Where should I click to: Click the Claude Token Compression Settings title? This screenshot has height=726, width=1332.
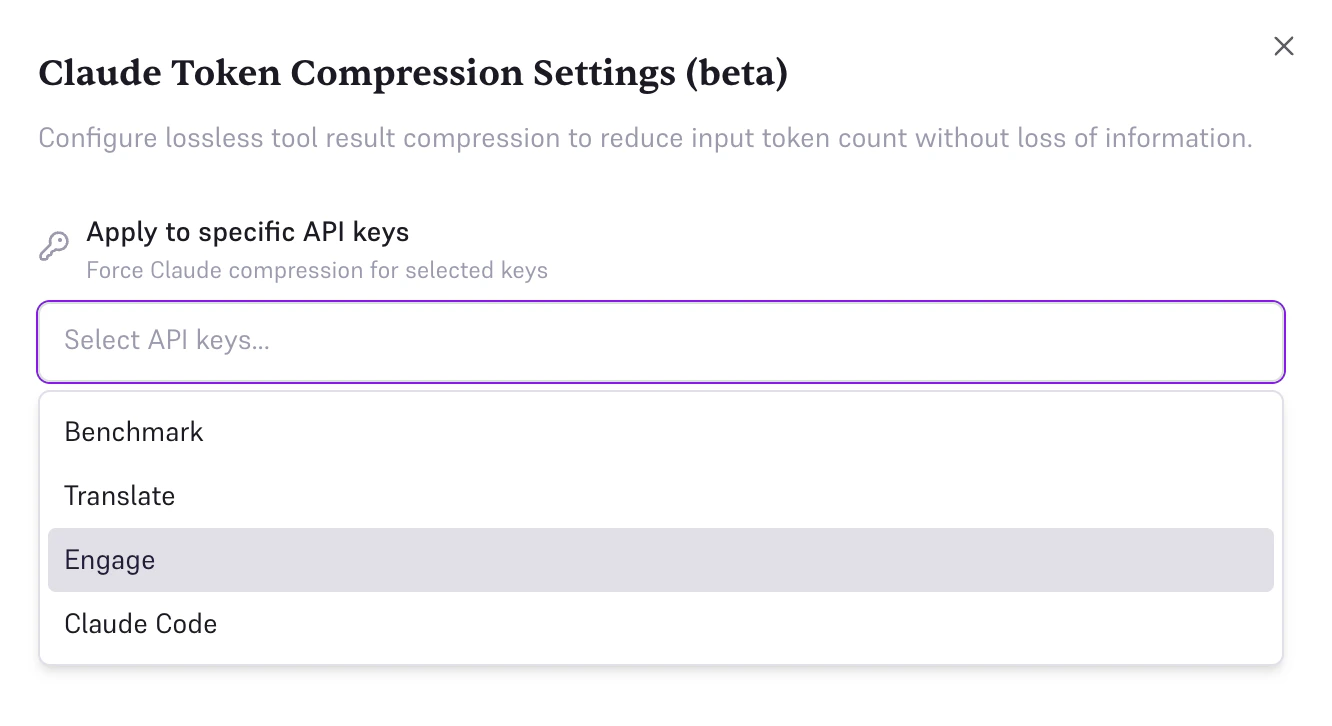coord(412,72)
